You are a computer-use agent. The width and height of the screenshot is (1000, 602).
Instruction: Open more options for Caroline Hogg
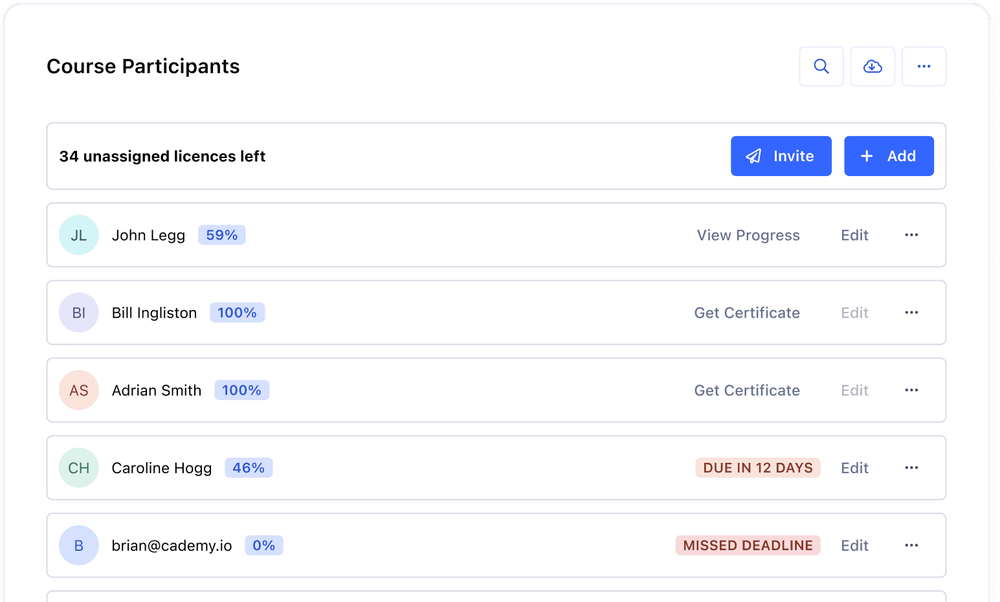tap(911, 467)
